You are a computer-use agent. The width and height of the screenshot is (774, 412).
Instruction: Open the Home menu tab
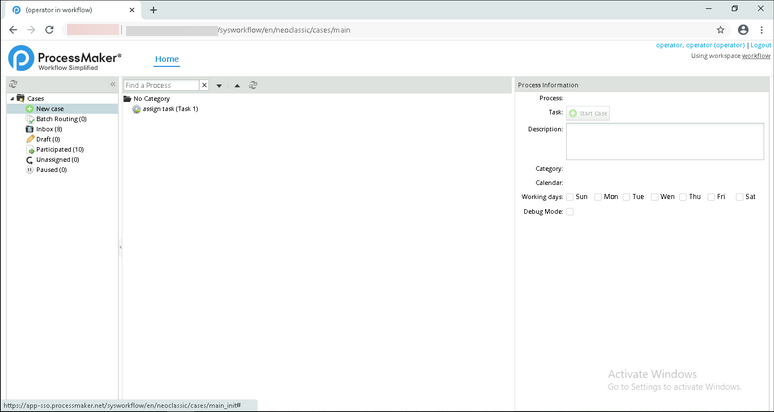pos(167,59)
